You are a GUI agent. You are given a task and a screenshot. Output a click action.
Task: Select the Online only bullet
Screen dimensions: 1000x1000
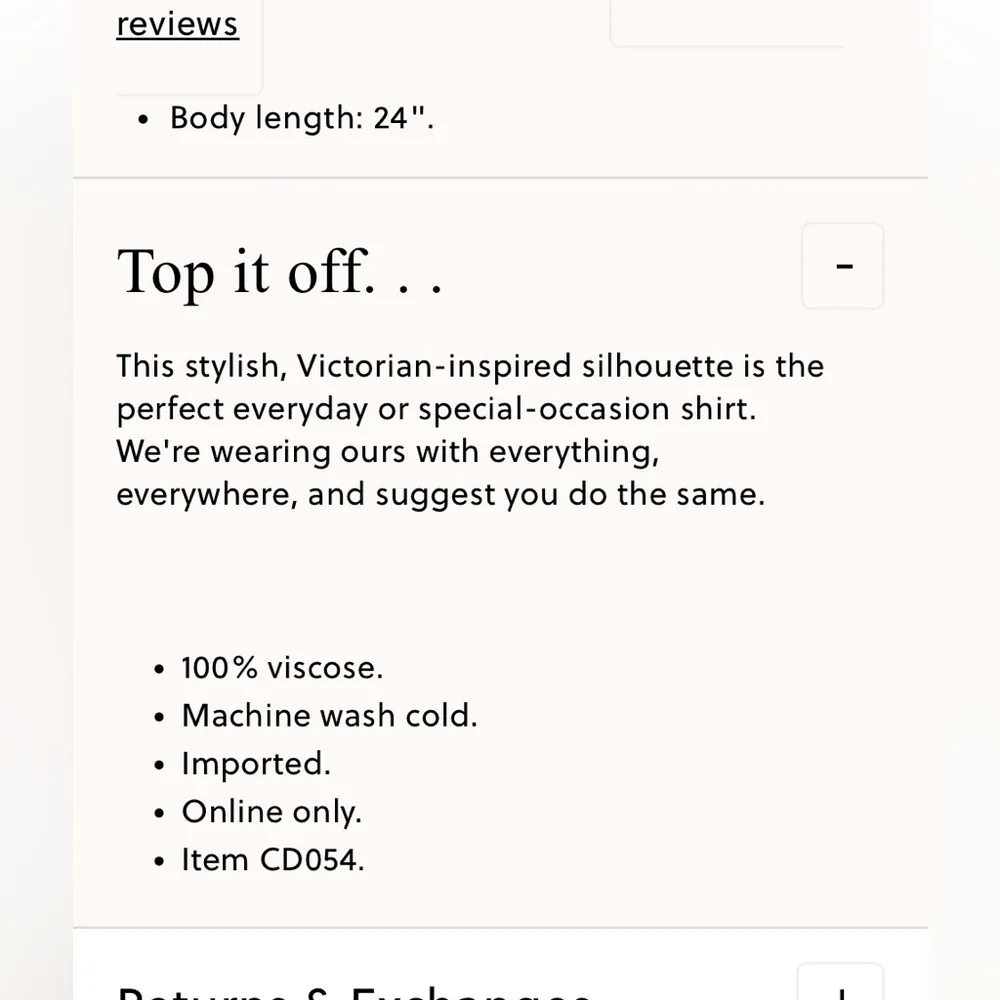271,812
